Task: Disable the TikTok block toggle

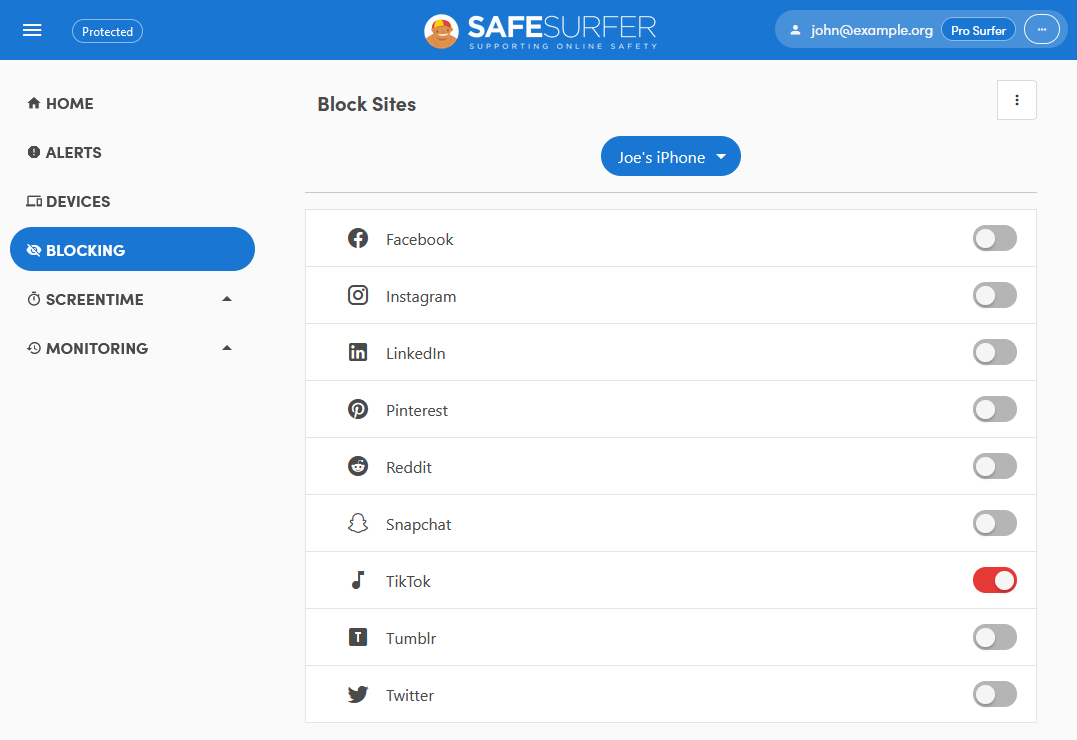Action: 995,581
